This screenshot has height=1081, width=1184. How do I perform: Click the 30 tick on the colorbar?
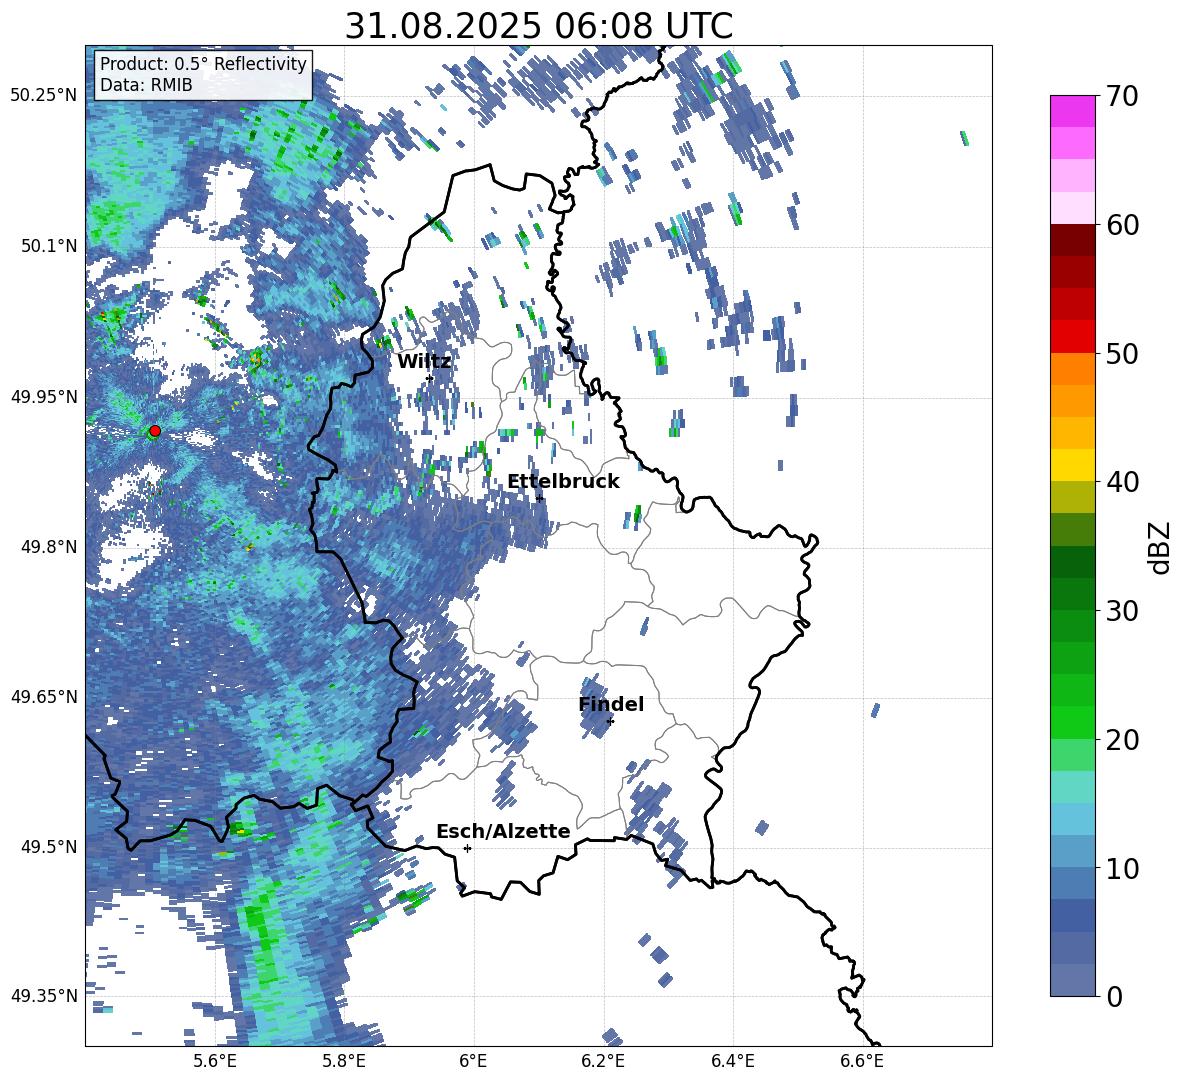(x=1122, y=611)
